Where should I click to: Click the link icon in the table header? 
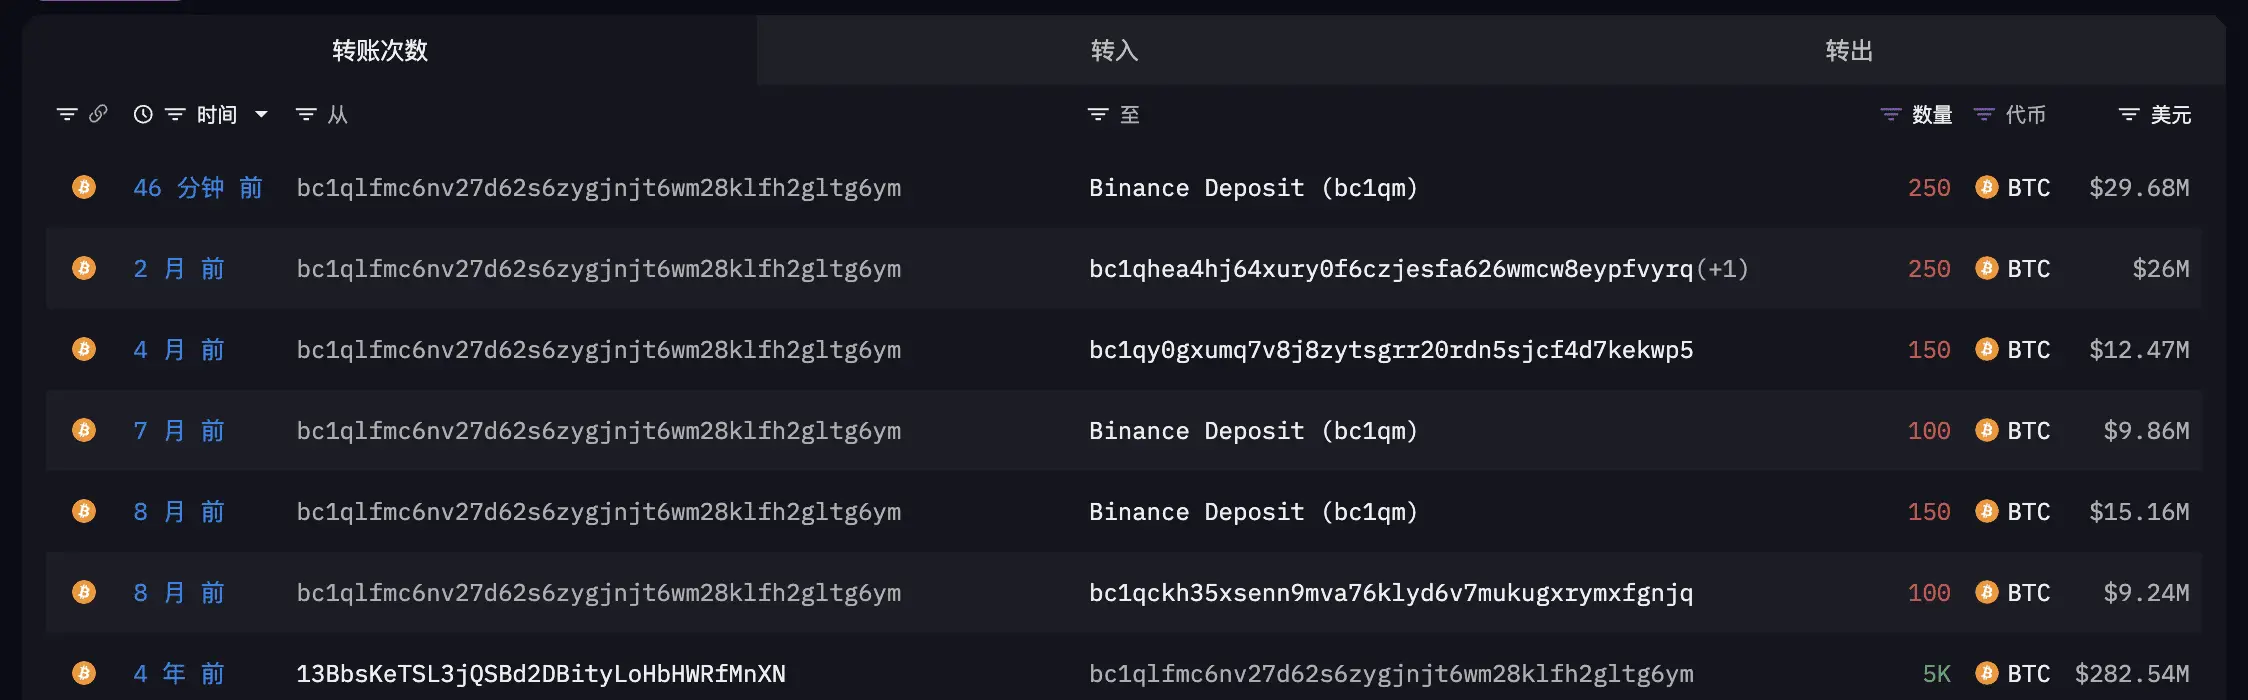tap(98, 114)
